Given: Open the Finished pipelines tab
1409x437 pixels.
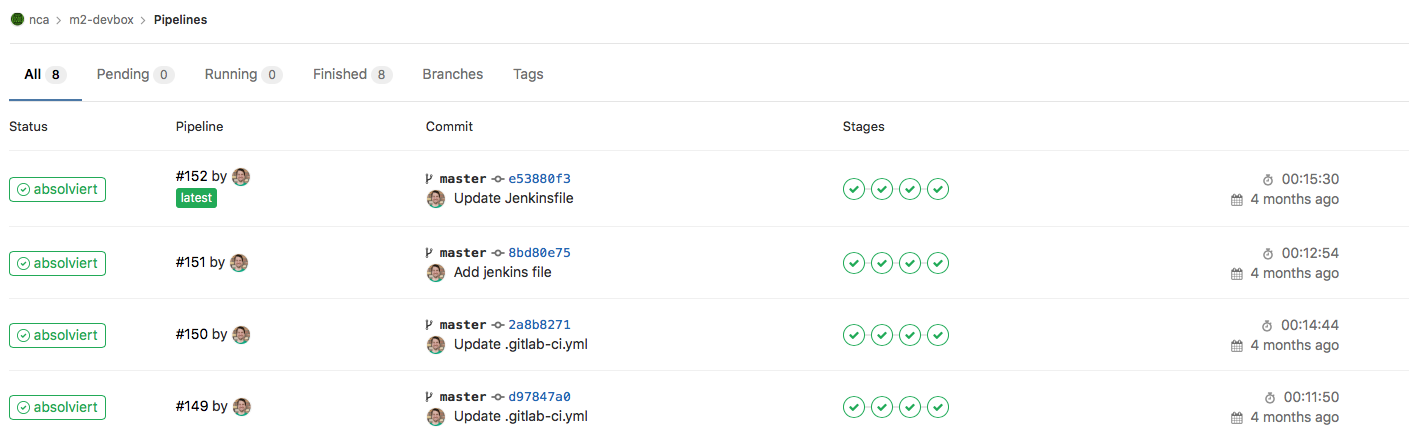Looking at the screenshot, I should click(x=351, y=75).
